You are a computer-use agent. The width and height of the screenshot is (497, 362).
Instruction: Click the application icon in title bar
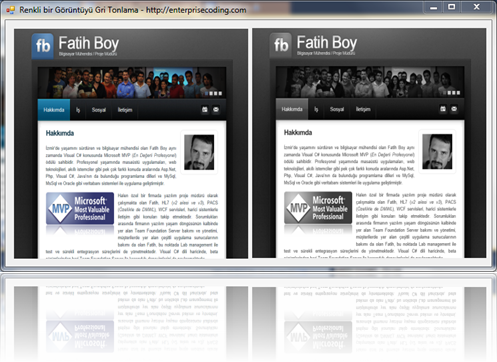[11, 10]
